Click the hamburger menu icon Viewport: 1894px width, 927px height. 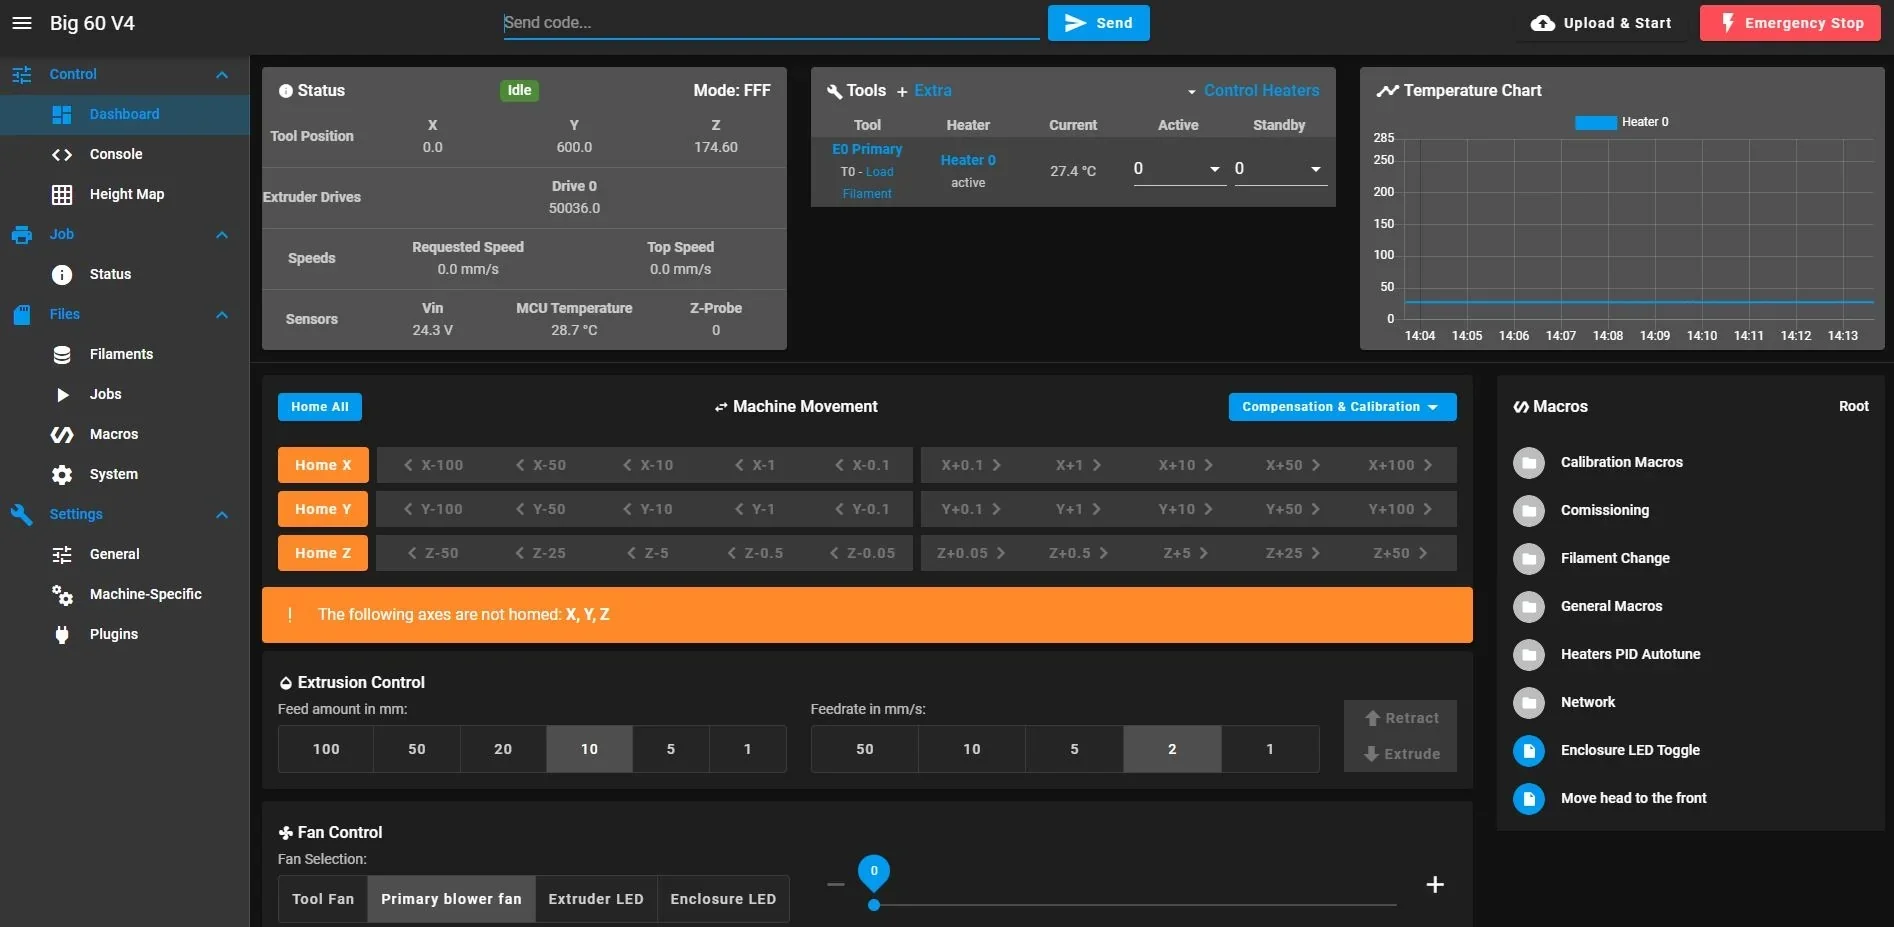21,23
